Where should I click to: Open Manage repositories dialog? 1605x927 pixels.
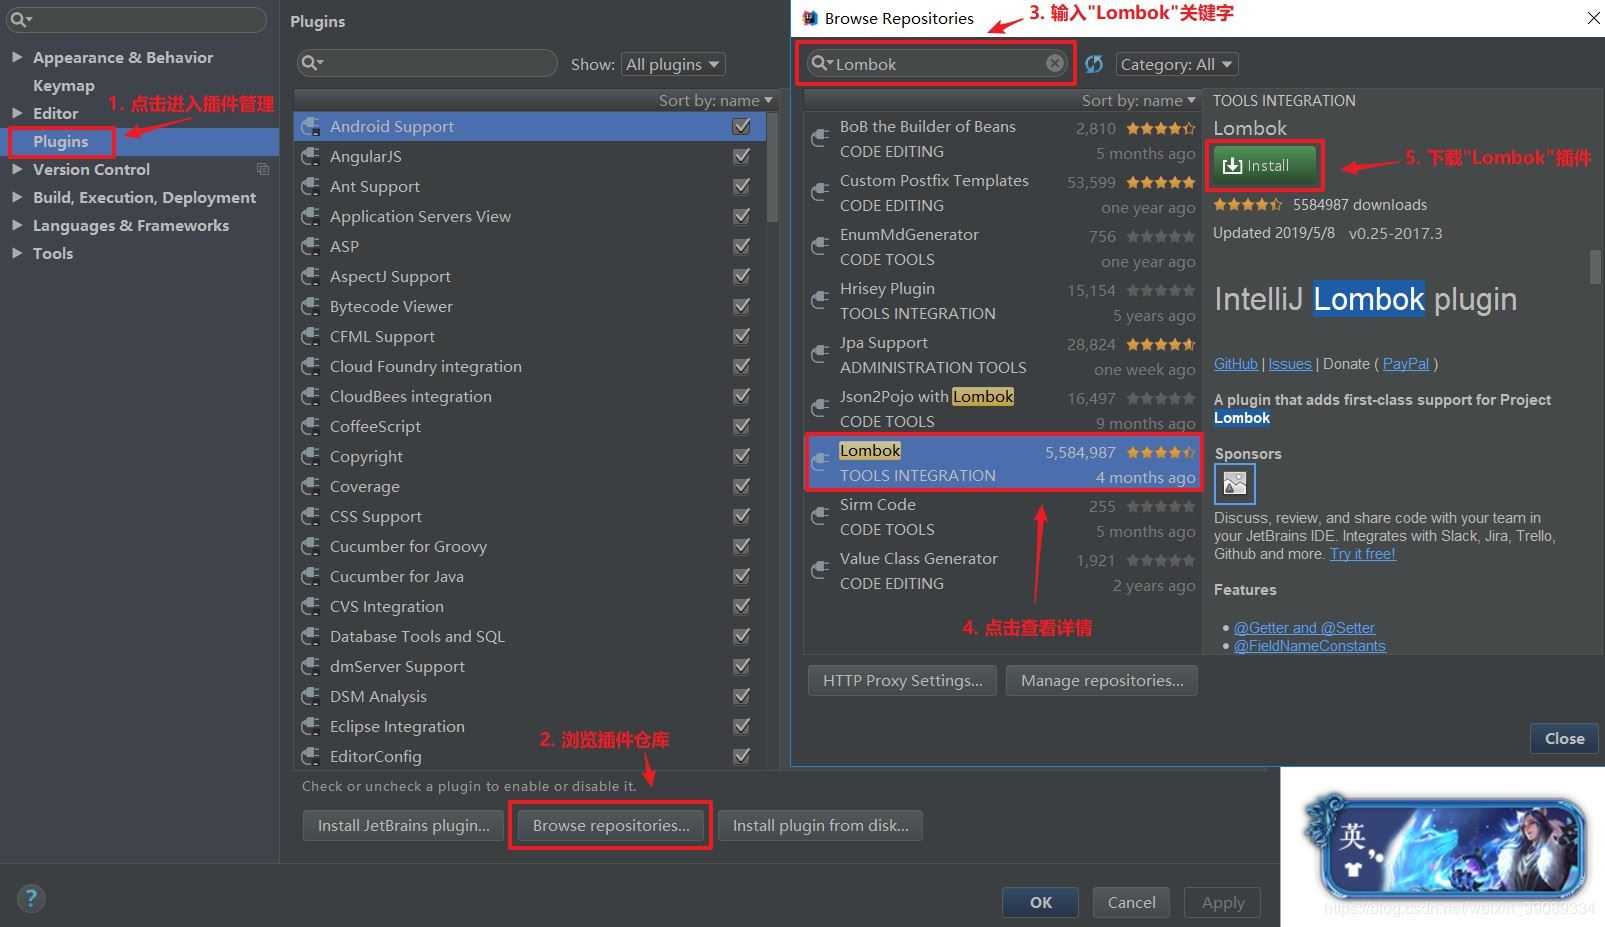click(1102, 680)
